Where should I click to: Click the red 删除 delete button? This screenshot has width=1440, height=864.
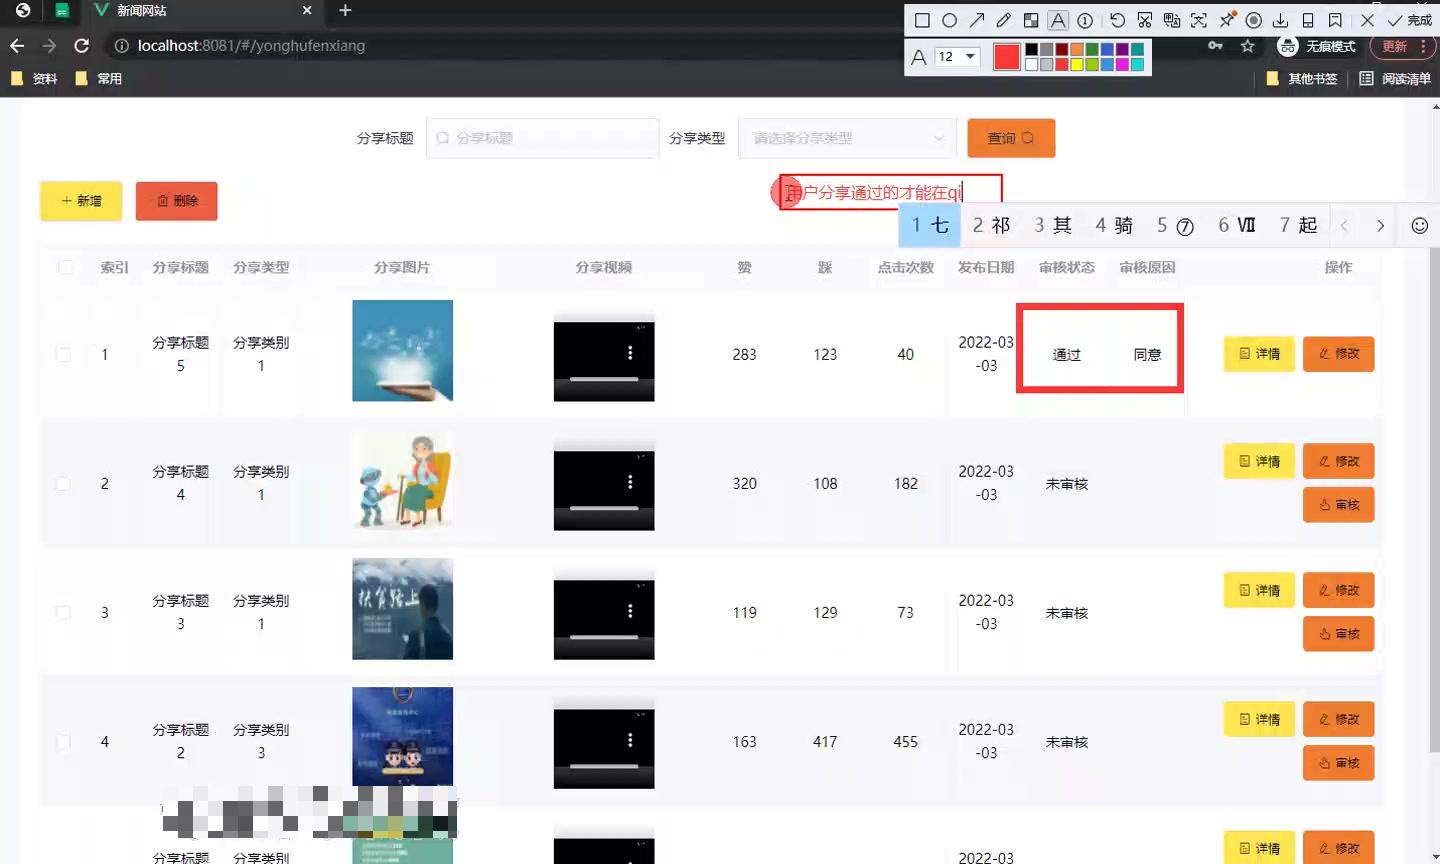tap(177, 201)
